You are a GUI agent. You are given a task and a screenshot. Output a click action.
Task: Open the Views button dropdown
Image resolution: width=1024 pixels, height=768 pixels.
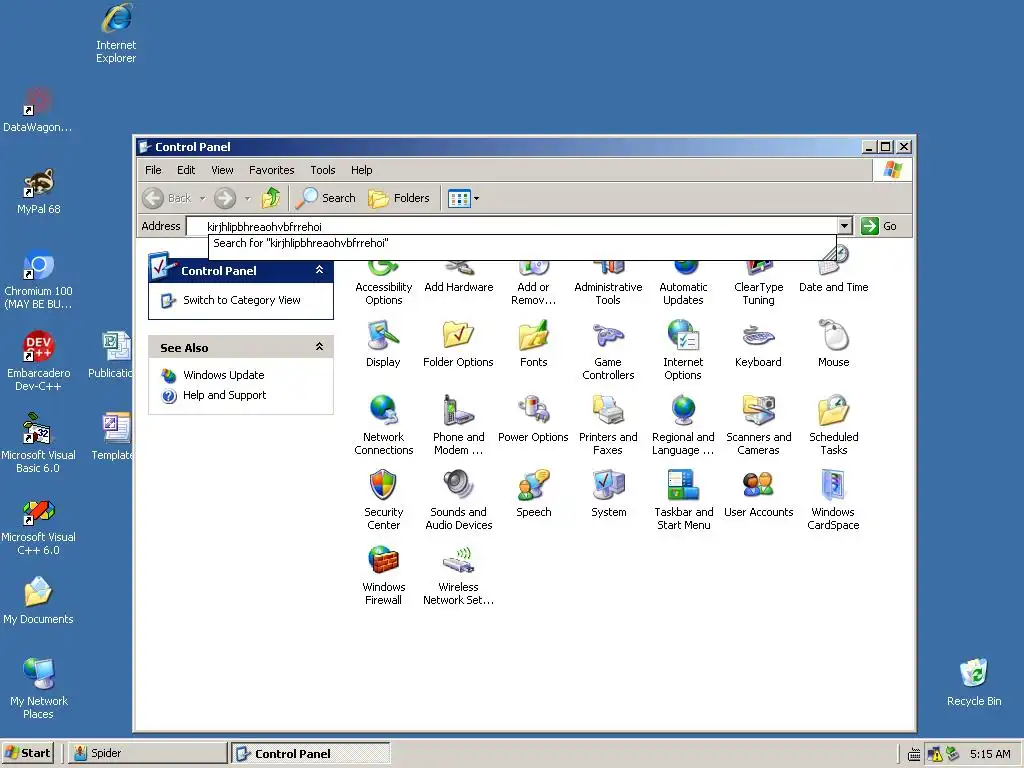pyautogui.click(x=476, y=198)
